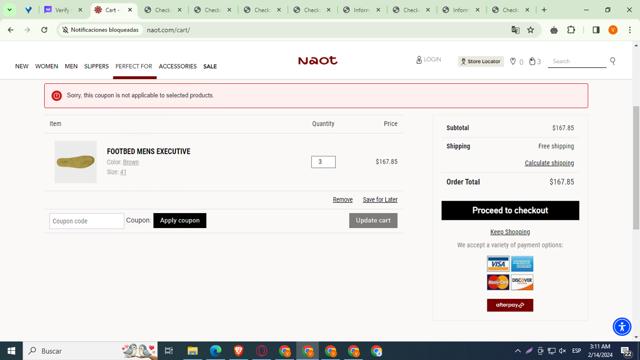Open Task View on the taskbar

(169, 351)
